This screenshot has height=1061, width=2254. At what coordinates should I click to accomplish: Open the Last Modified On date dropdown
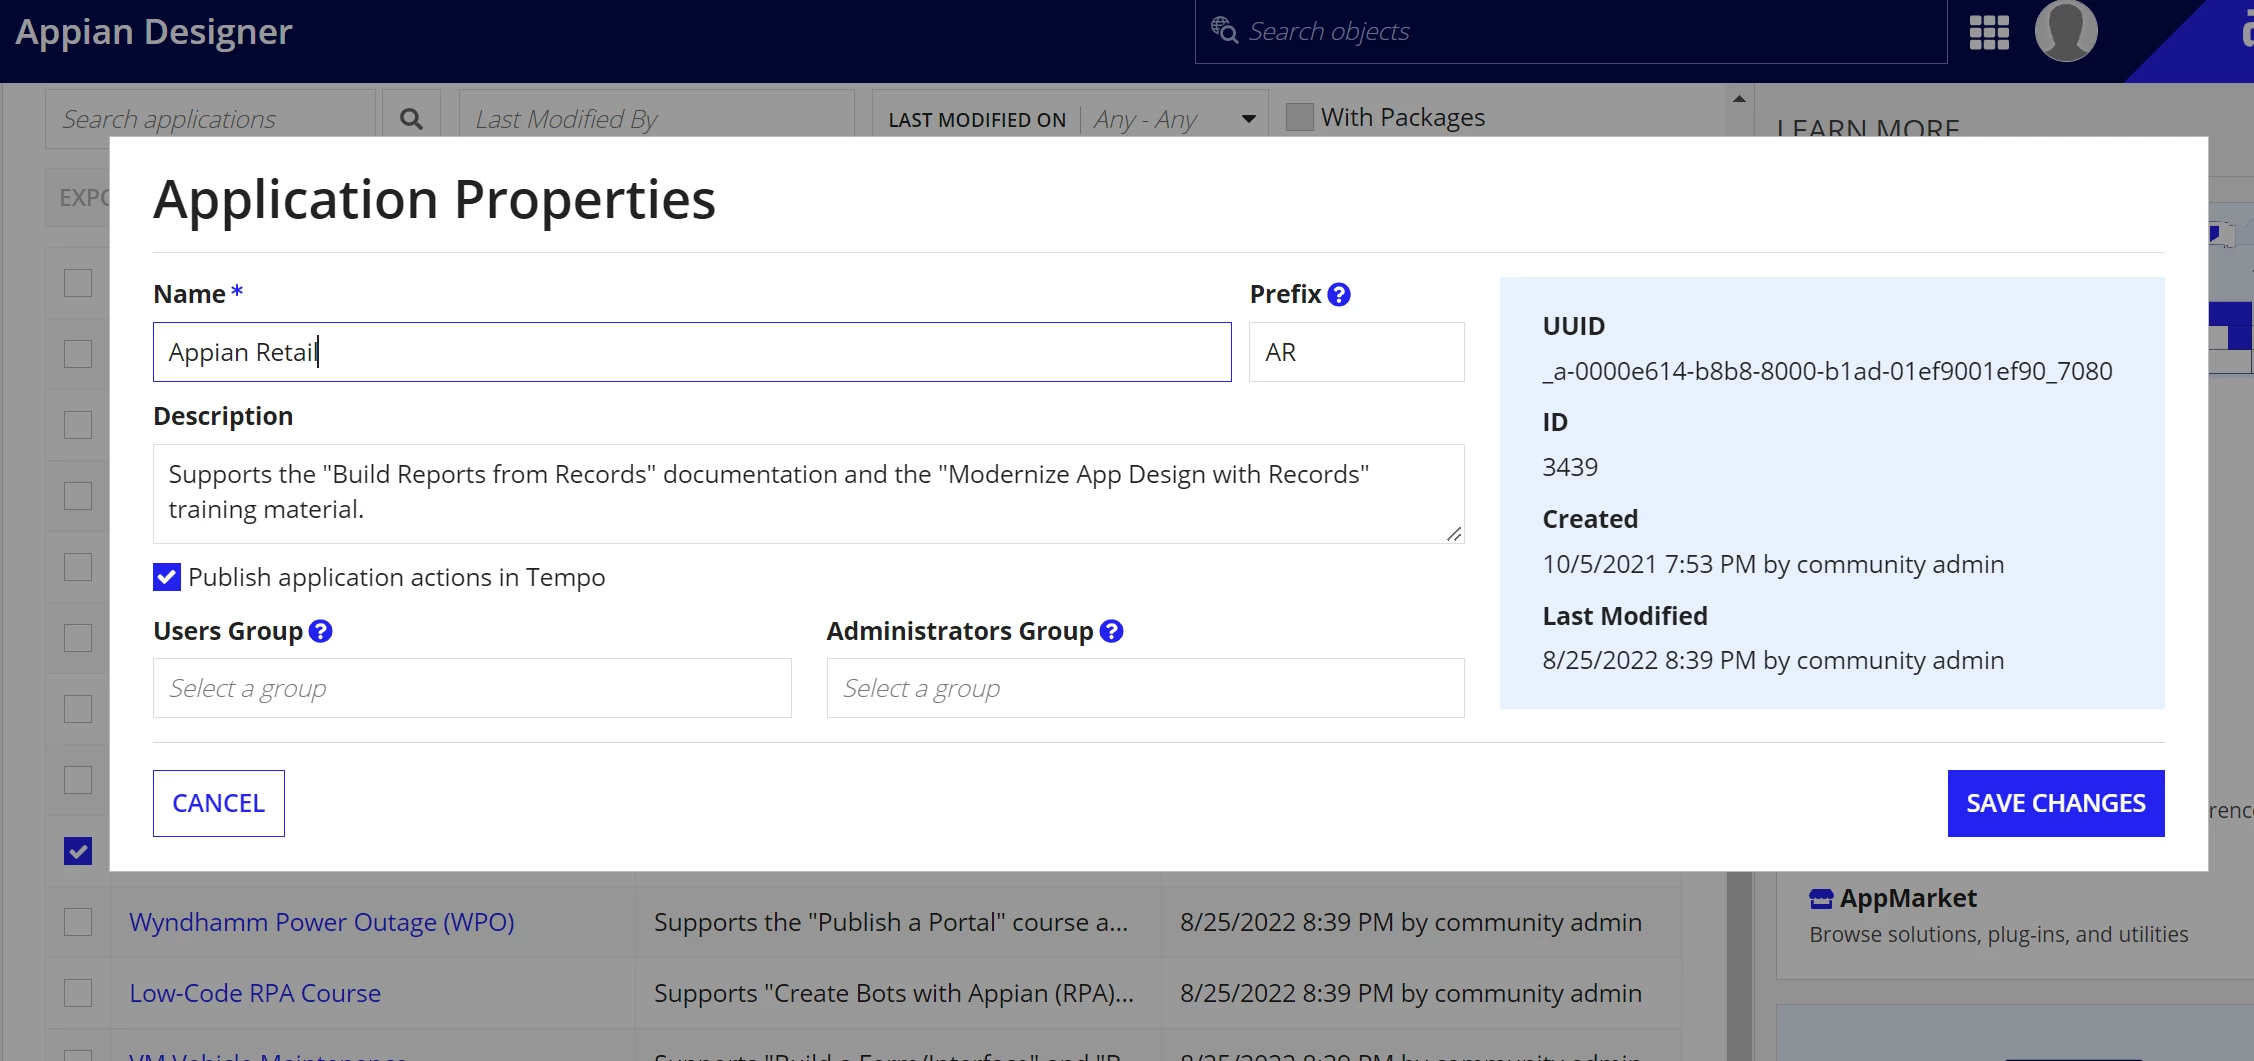[x=1070, y=119]
